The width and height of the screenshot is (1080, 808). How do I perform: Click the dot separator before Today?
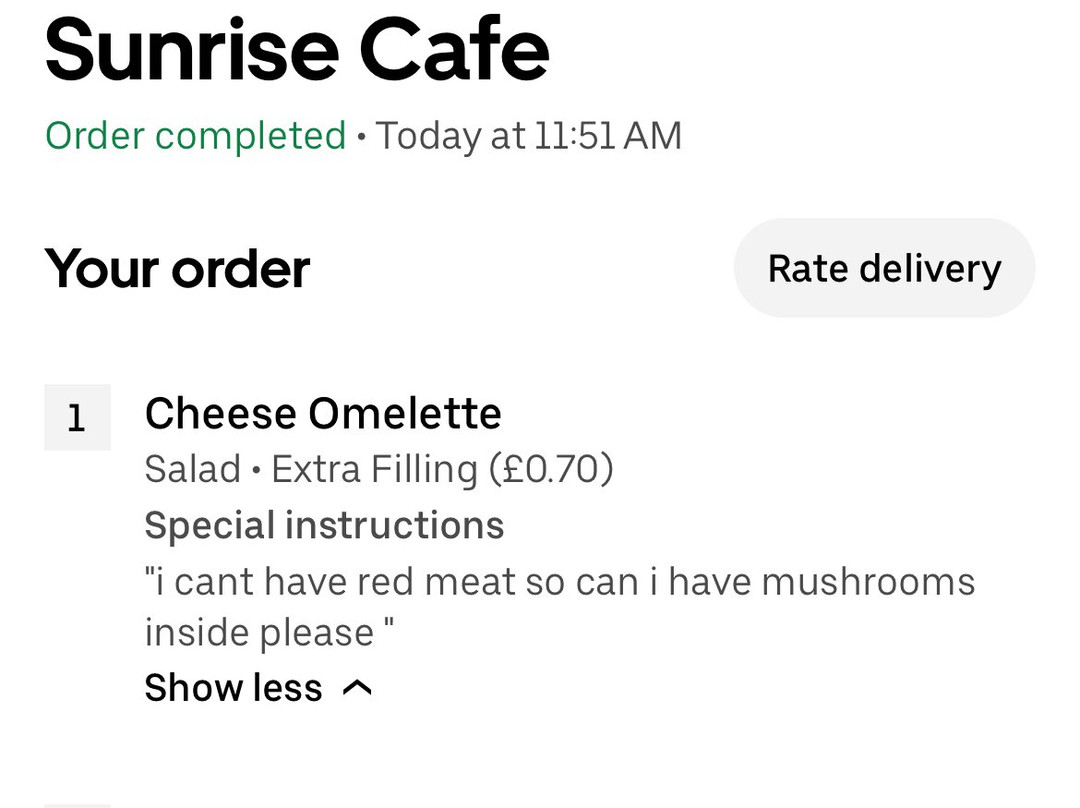point(361,137)
